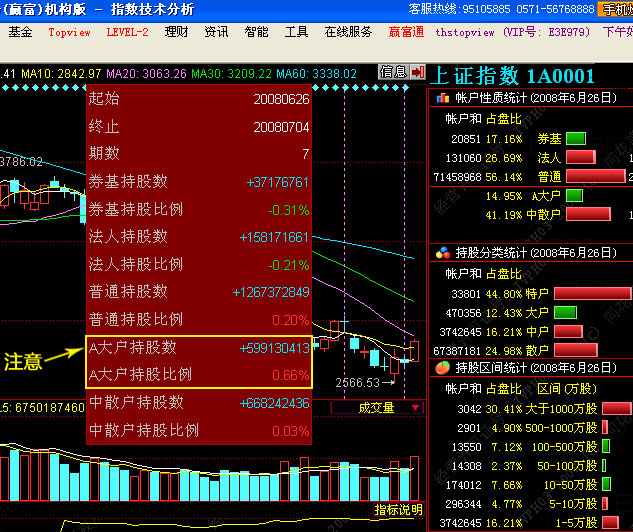Click the green bar beside A大户
Screen dimensions: 633x532
(574, 195)
